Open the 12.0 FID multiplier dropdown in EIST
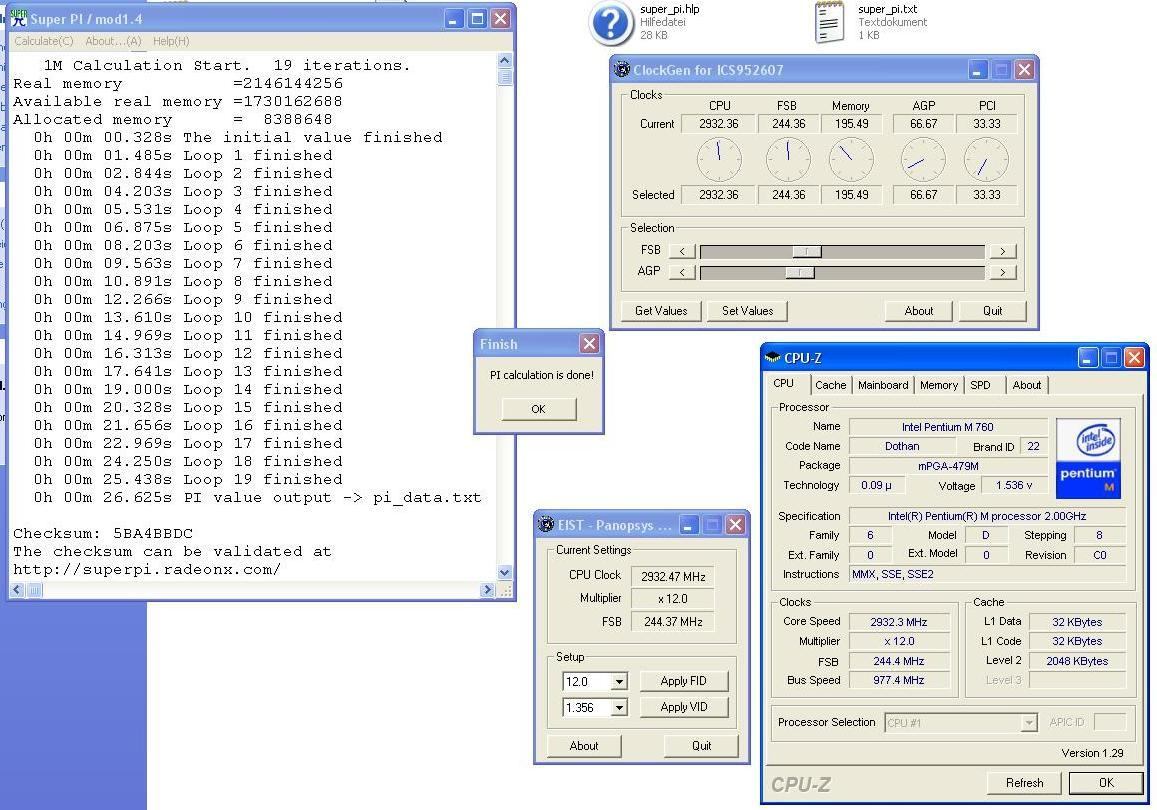This screenshot has height=810, width=1157. pyautogui.click(x=619, y=682)
